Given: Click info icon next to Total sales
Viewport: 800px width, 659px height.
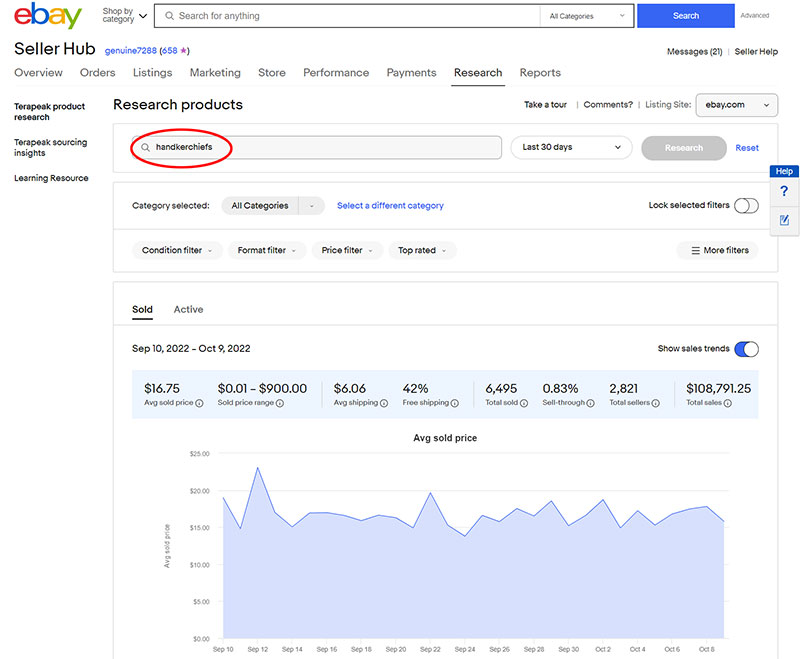Looking at the screenshot, I should point(727,403).
